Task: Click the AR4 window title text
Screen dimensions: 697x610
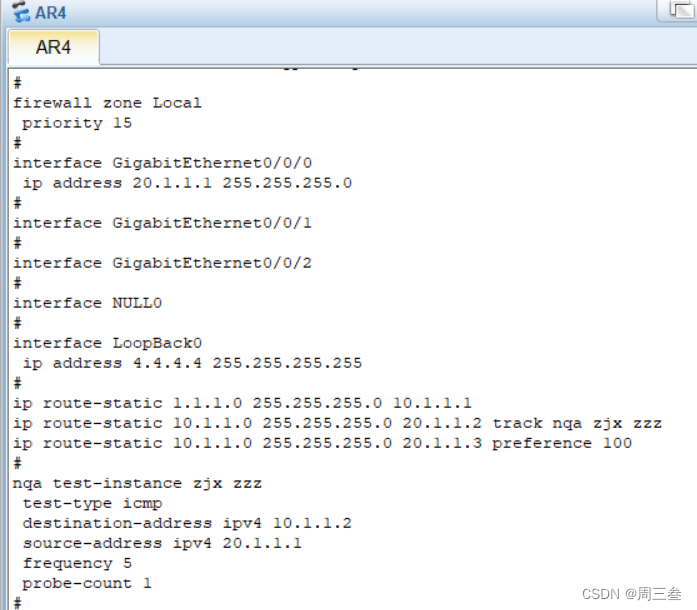Action: (51, 13)
